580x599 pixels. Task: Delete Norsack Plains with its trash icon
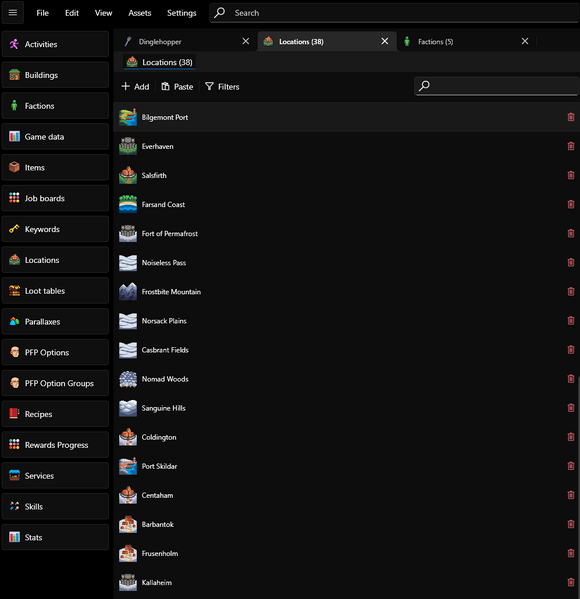571,321
